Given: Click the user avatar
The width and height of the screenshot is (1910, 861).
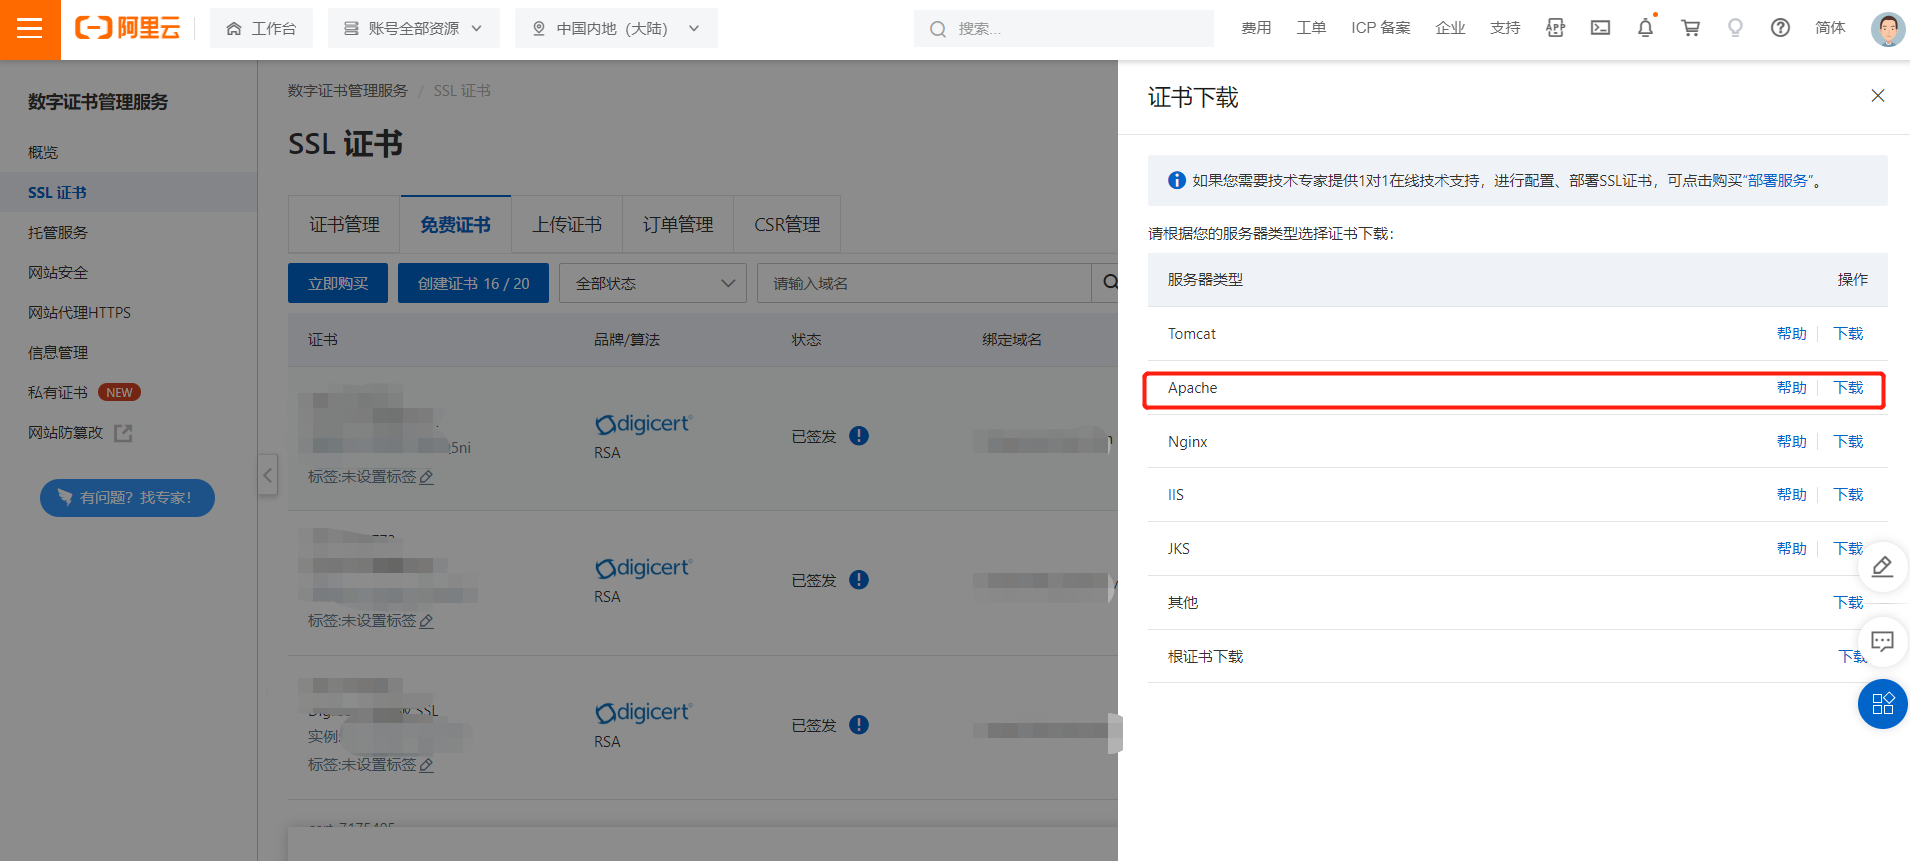Looking at the screenshot, I should (1888, 29).
